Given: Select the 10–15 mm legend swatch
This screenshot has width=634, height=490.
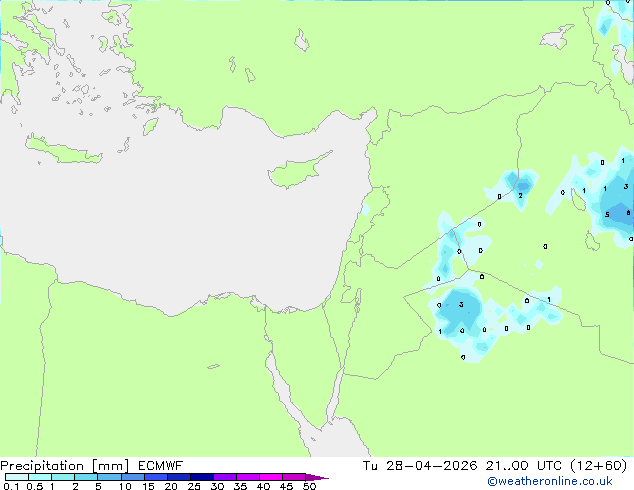Looking at the screenshot, I should 132,477.
